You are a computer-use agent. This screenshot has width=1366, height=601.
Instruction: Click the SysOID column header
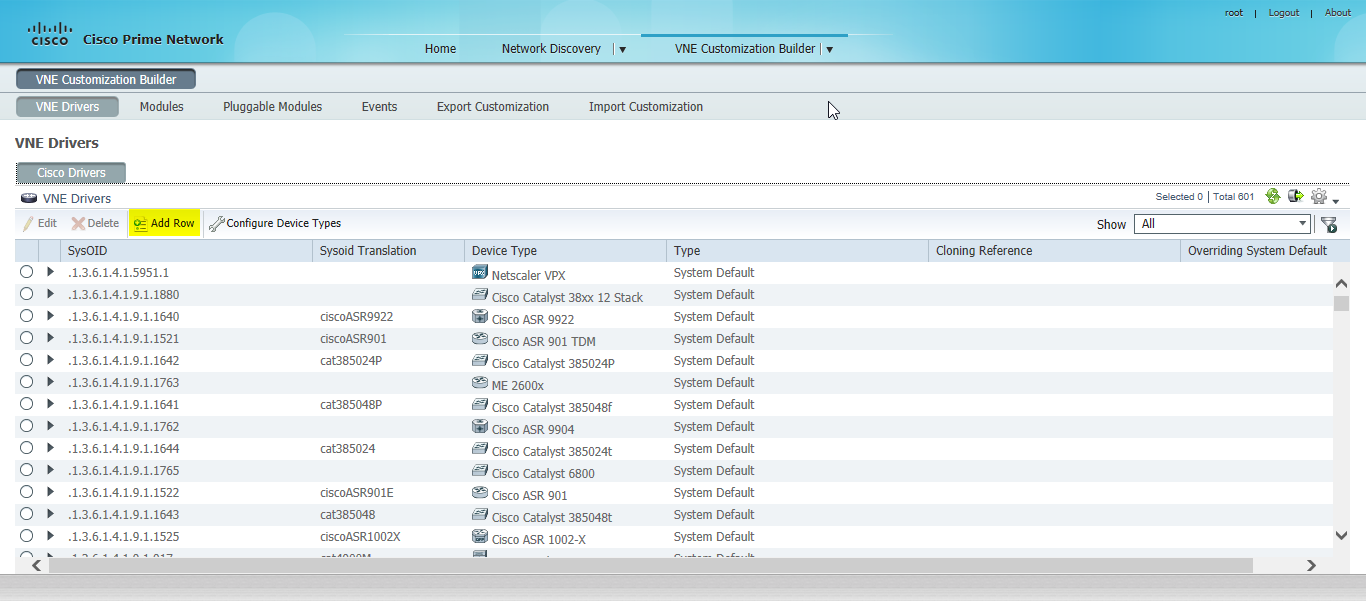[x=88, y=250]
